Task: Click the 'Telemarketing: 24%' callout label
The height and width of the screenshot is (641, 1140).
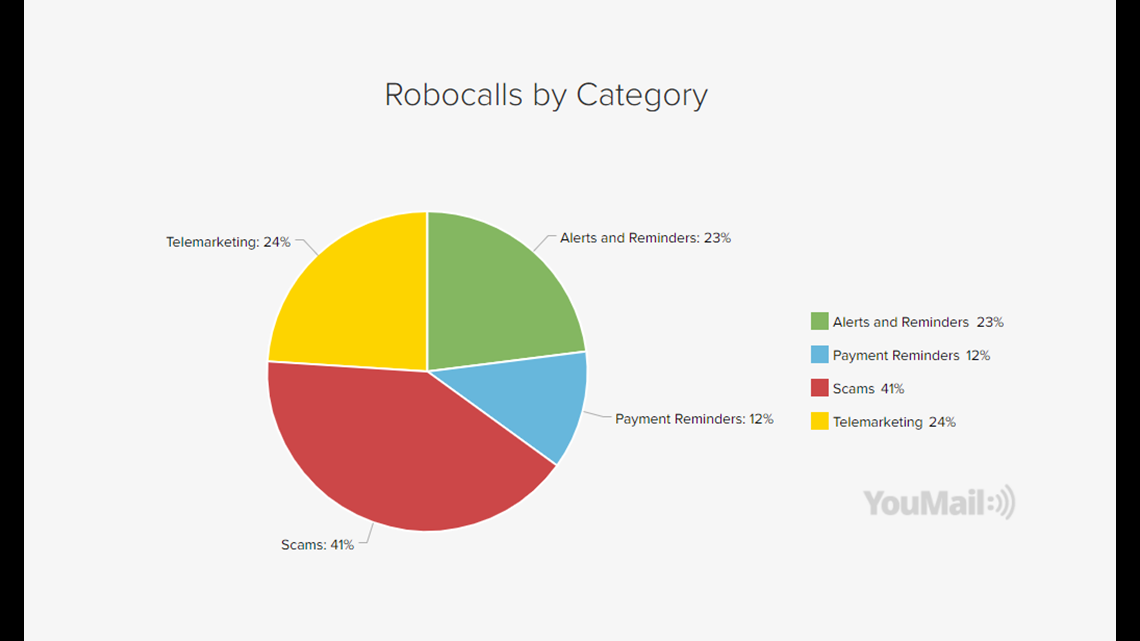Action: [228, 242]
